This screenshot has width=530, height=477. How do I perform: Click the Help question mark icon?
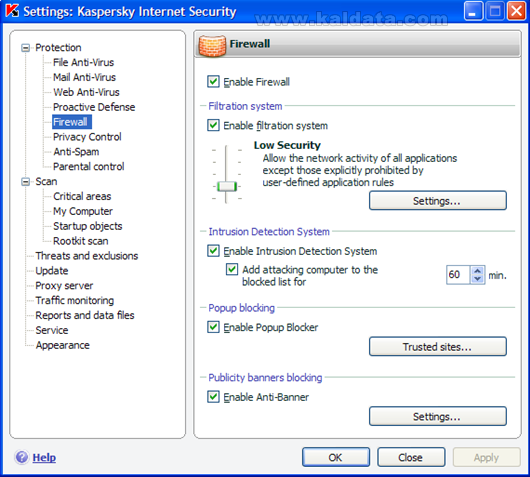pyautogui.click(x=22, y=457)
